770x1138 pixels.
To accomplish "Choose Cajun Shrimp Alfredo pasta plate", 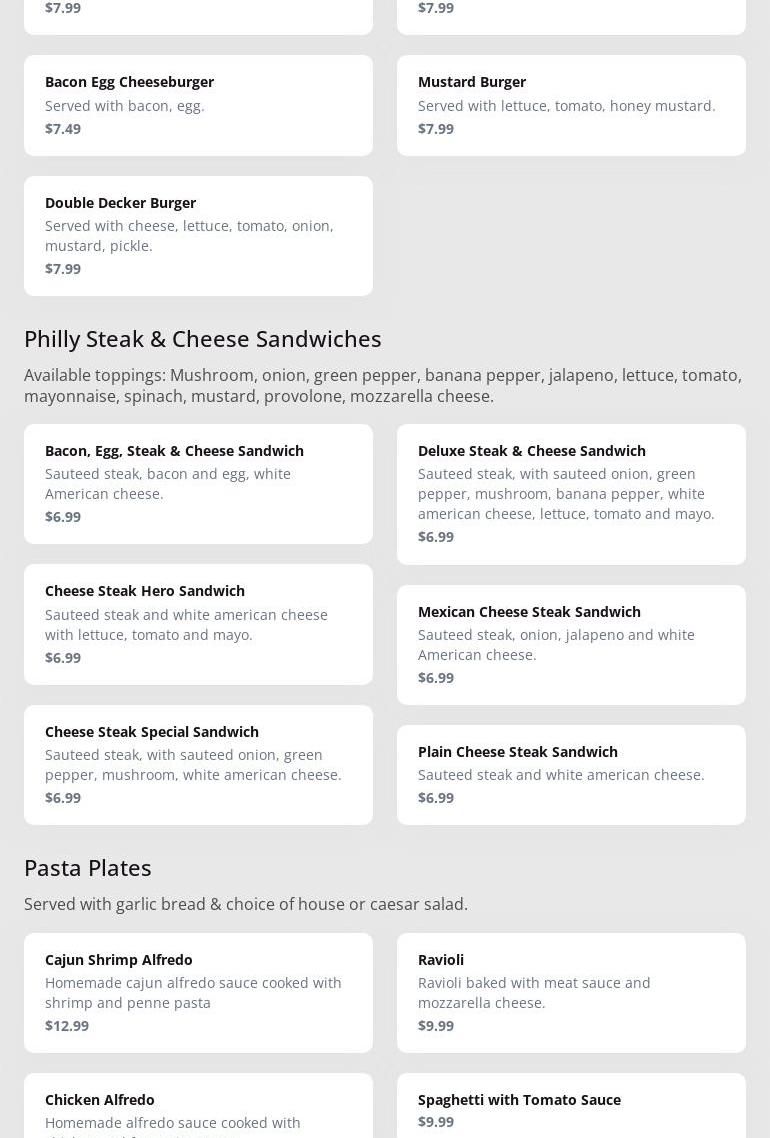I will [x=198, y=992].
